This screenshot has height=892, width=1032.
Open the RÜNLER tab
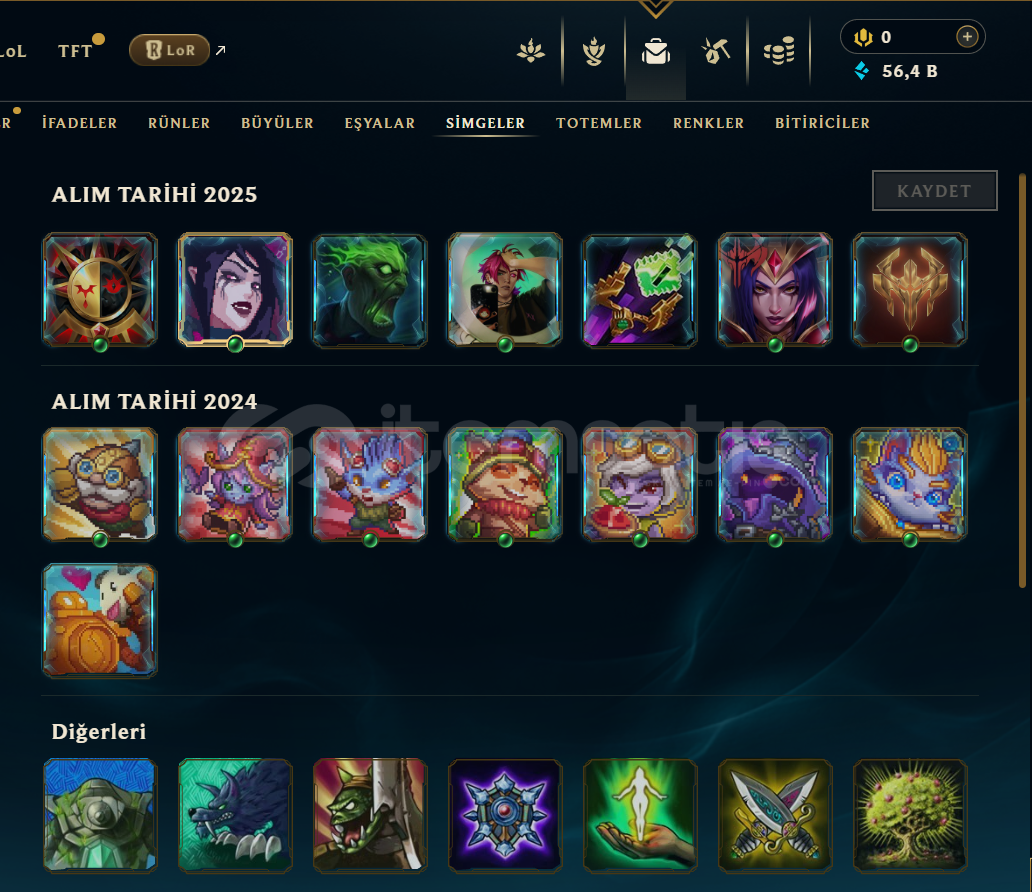(x=179, y=123)
